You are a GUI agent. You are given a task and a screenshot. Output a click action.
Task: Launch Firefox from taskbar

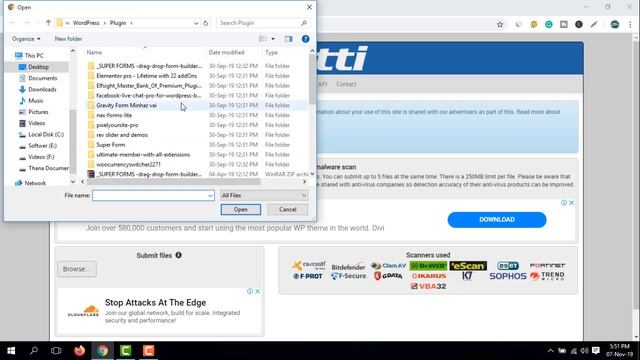80,351
